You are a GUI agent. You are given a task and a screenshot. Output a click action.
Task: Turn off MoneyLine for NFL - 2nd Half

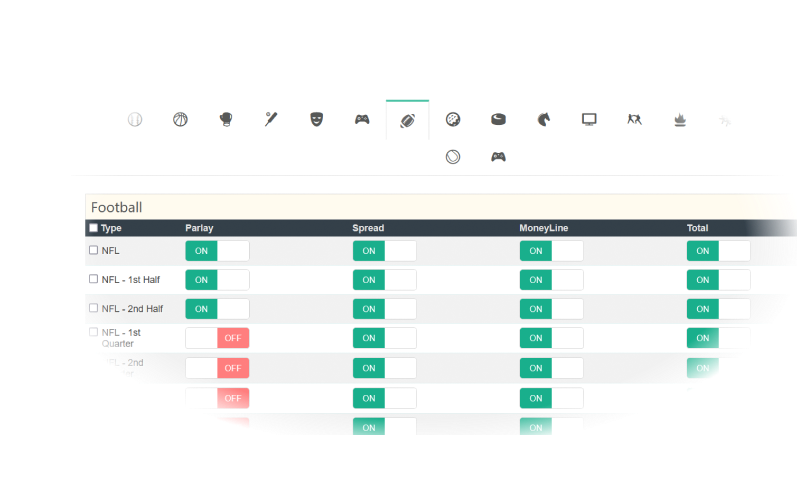[551, 309]
